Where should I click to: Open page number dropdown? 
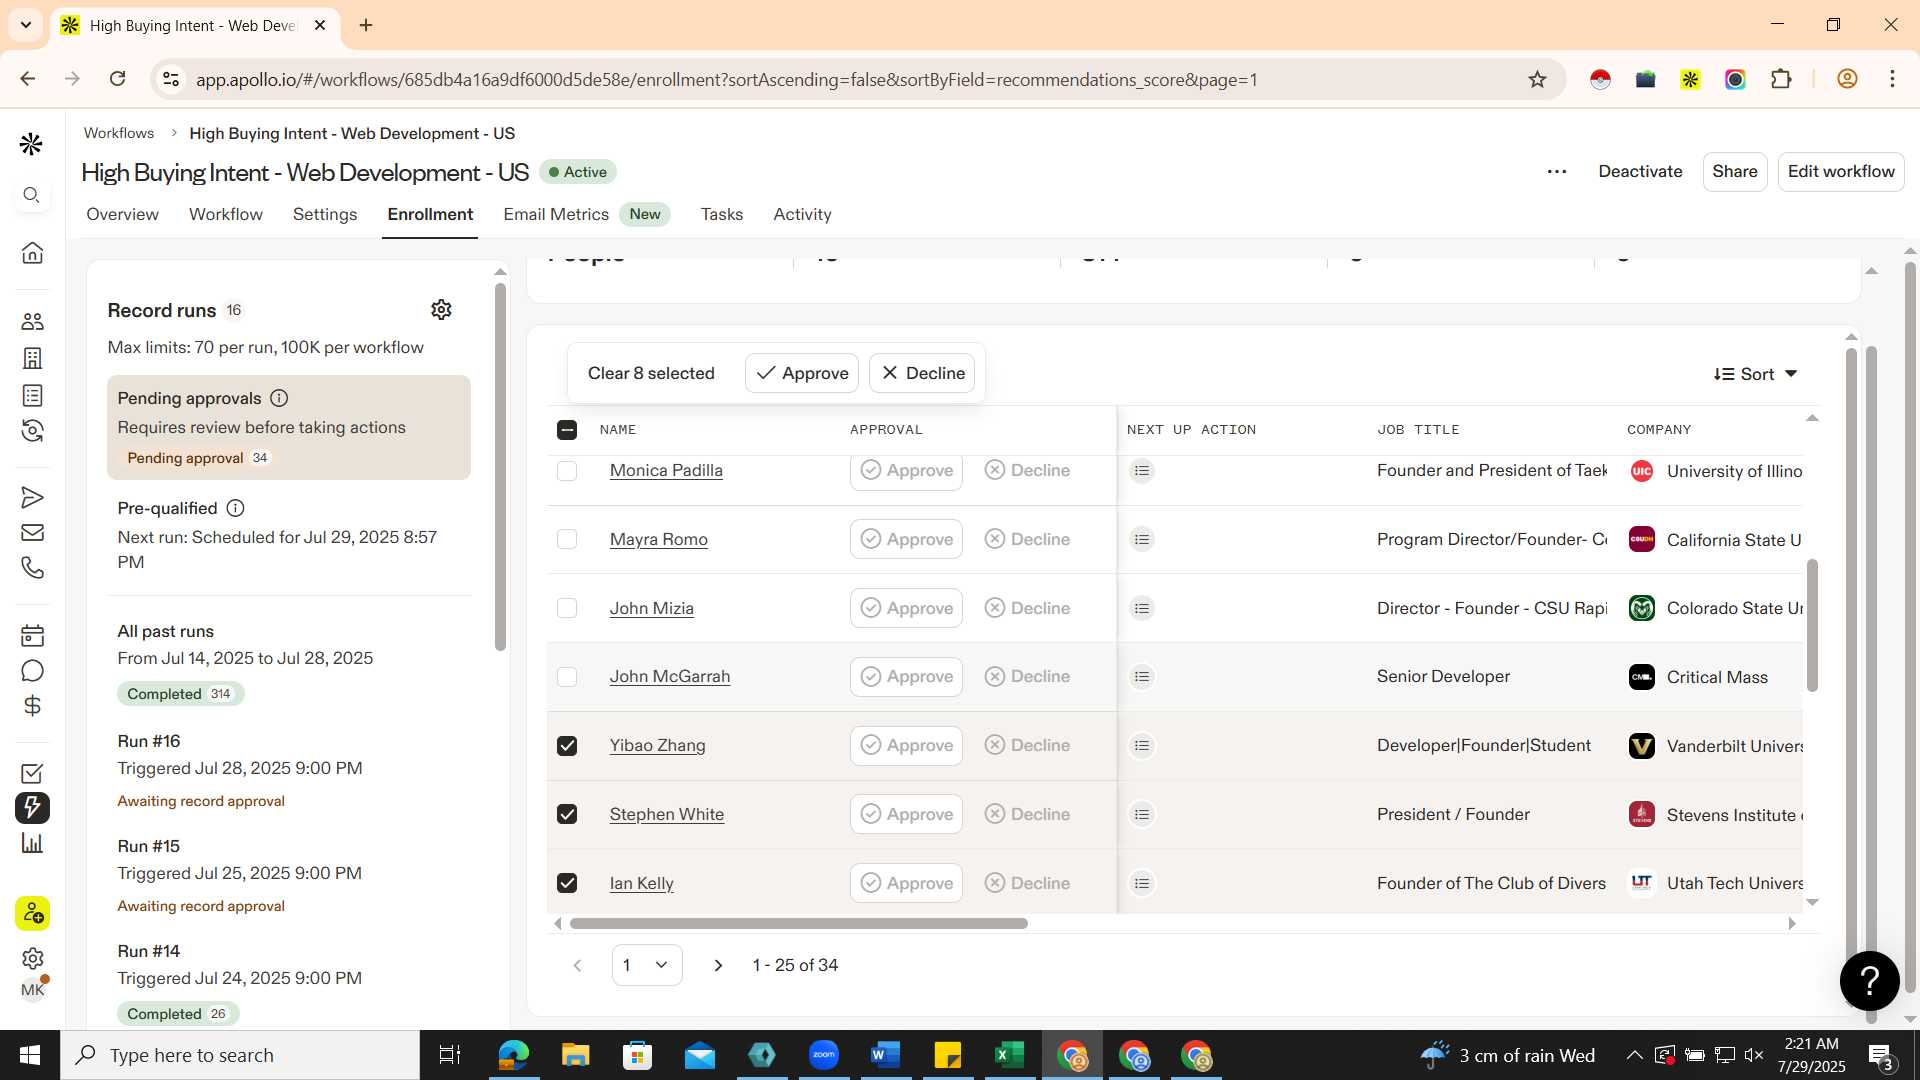[x=647, y=965]
